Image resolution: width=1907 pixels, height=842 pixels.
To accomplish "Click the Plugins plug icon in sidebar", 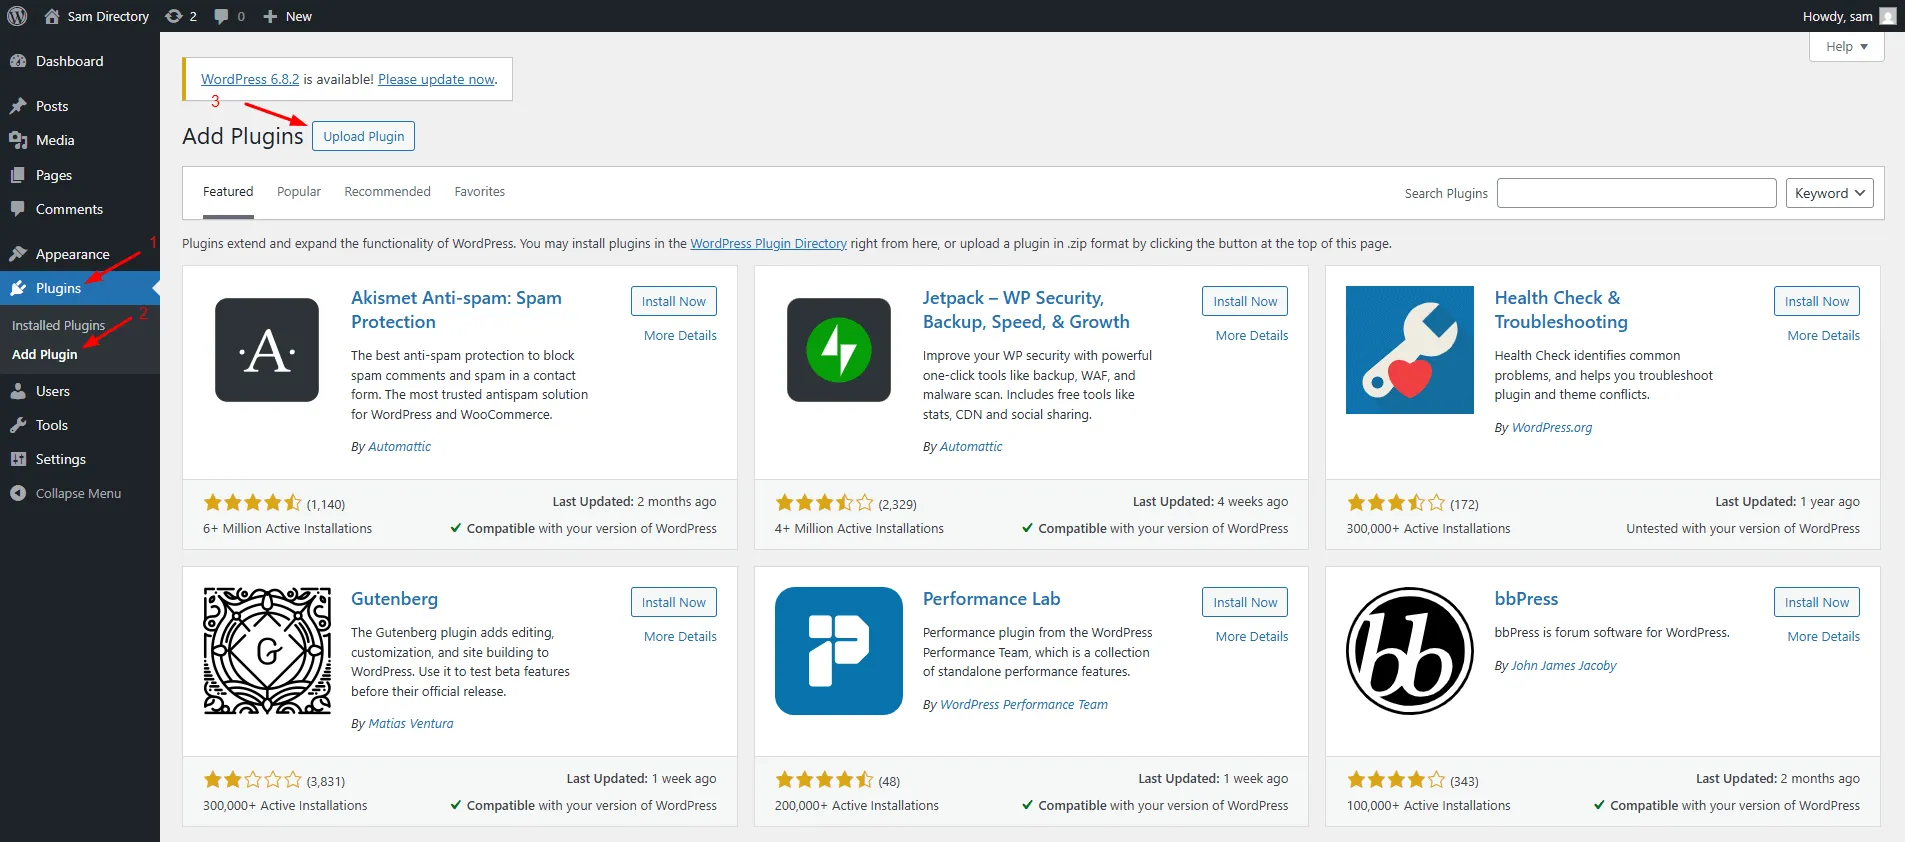I will [18, 288].
